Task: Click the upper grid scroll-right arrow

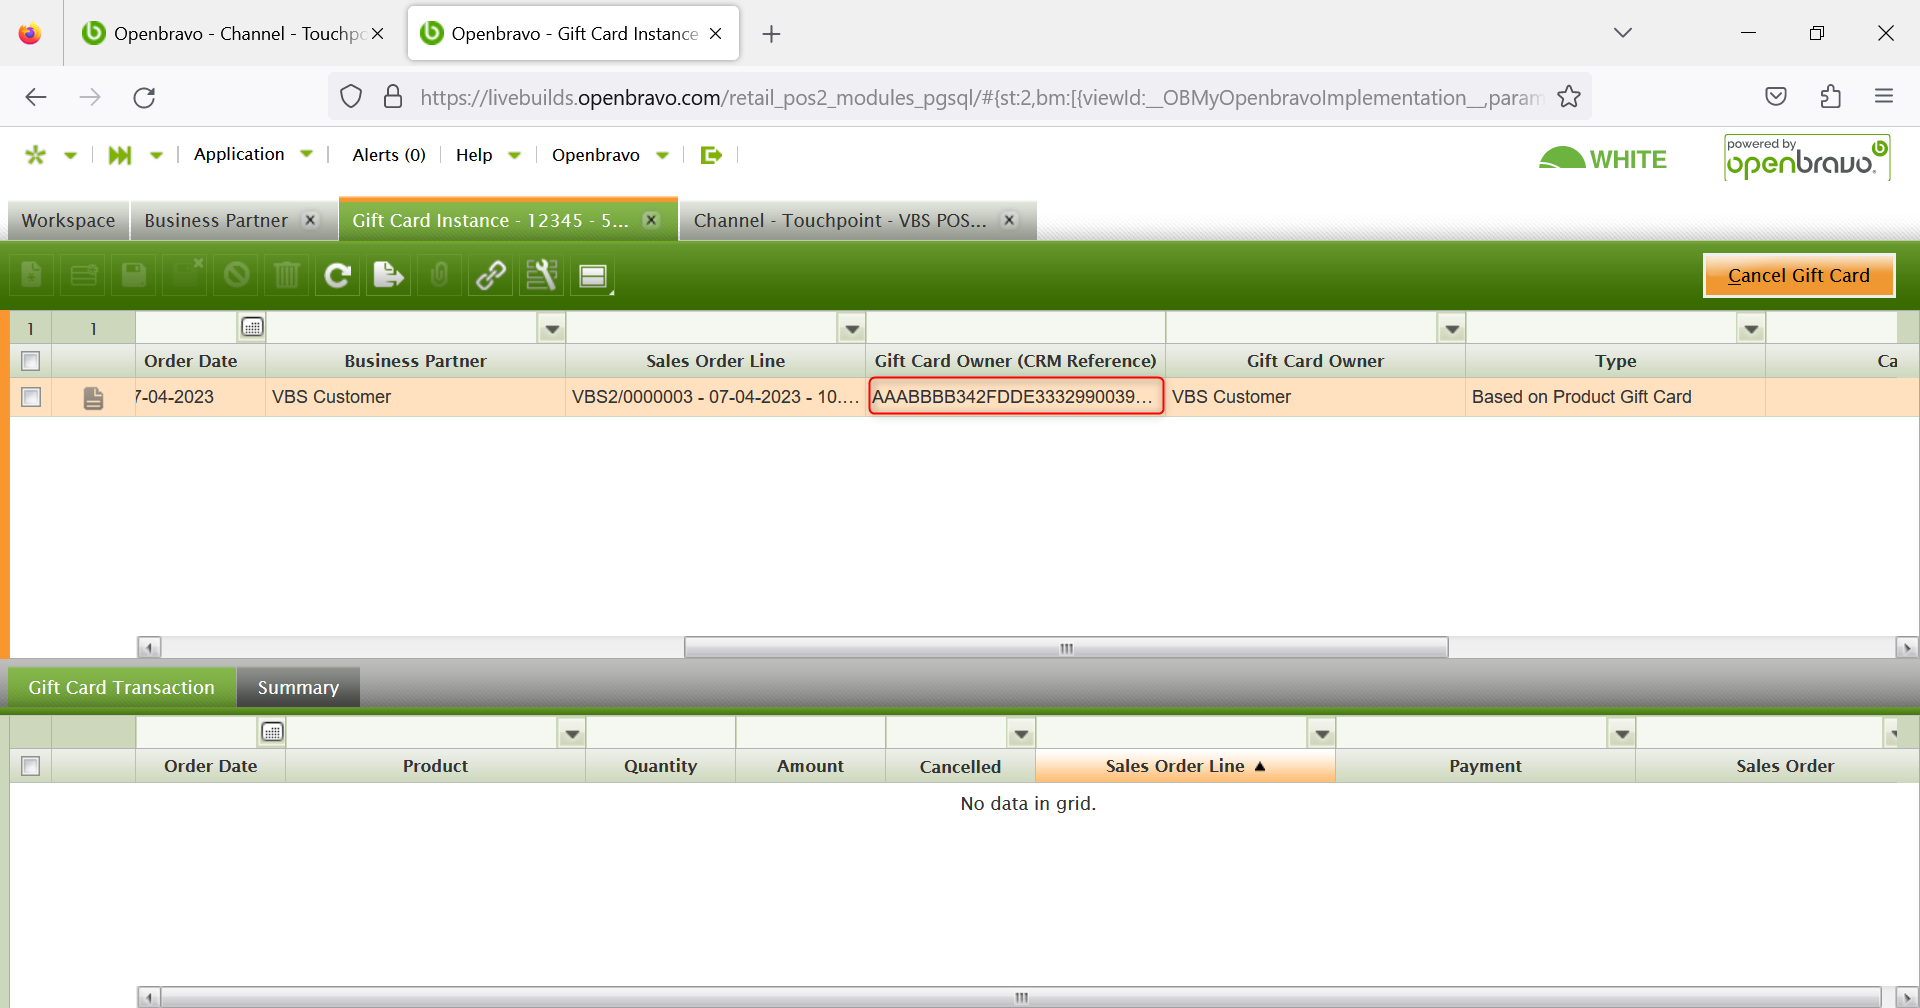Action: (x=1907, y=648)
